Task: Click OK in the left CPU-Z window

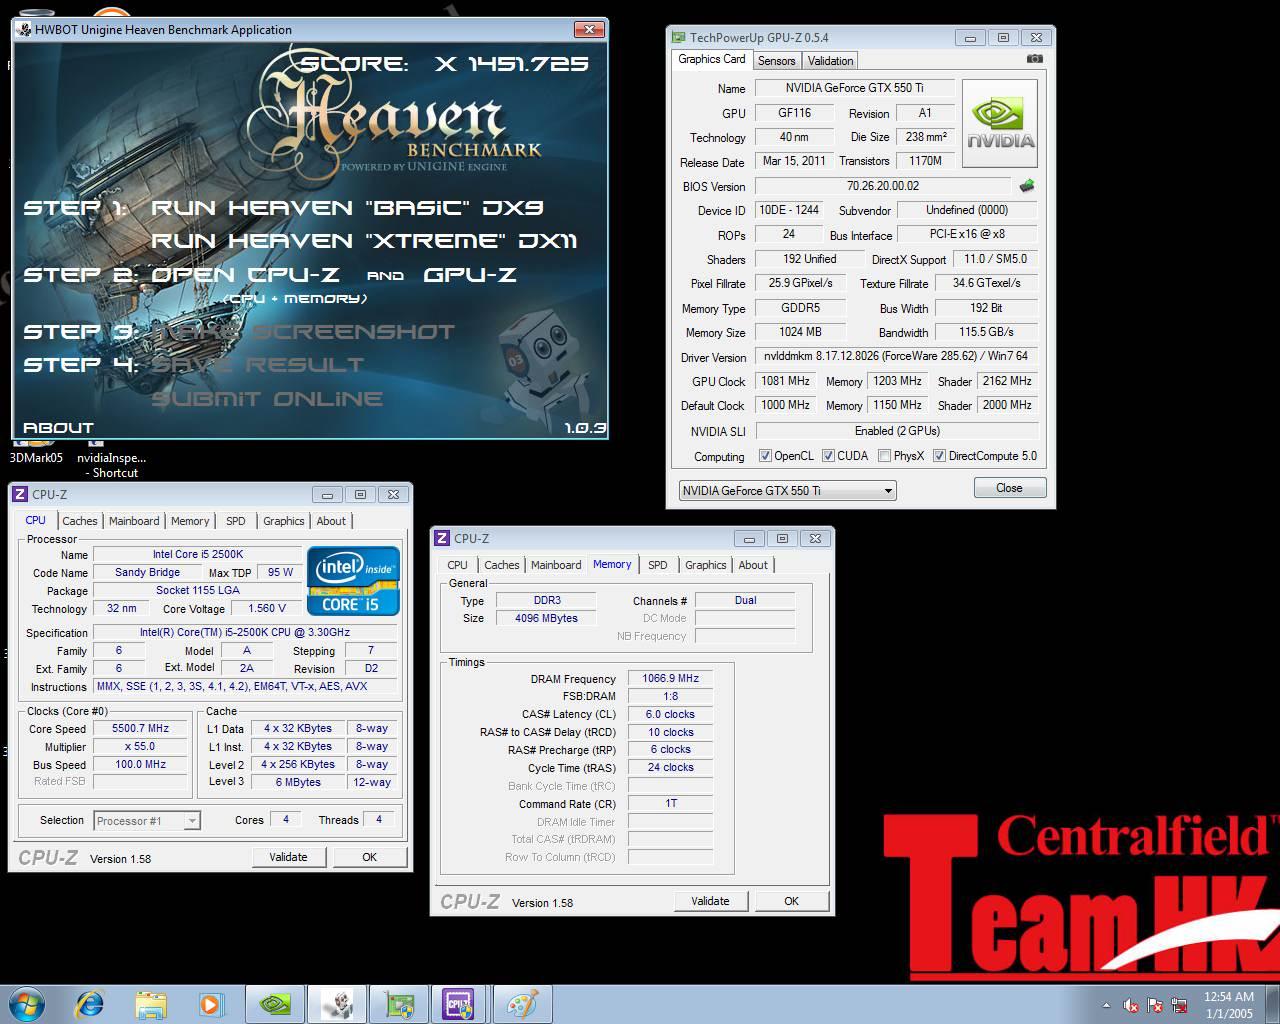Action: tap(369, 857)
